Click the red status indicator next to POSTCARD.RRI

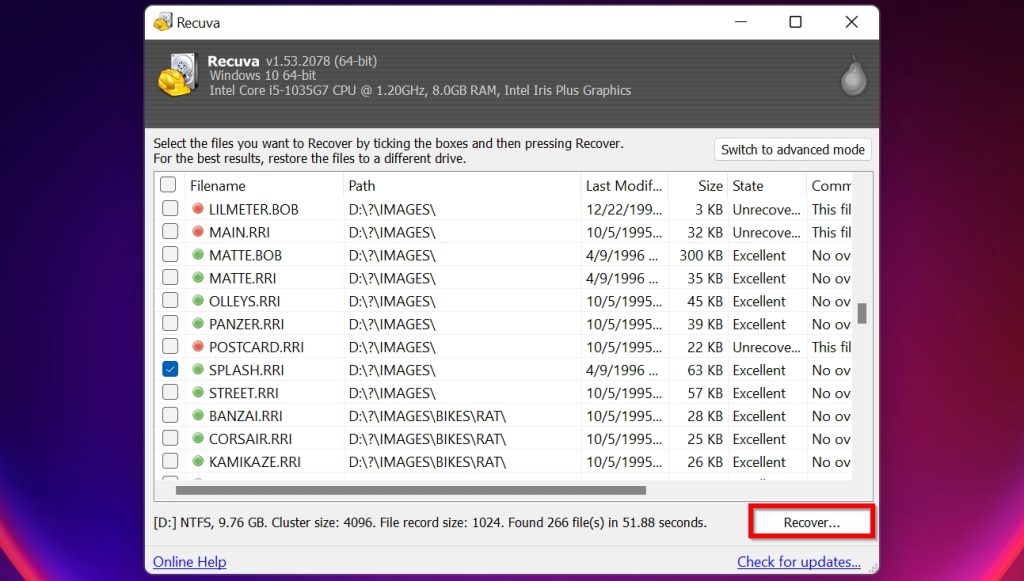pos(198,347)
